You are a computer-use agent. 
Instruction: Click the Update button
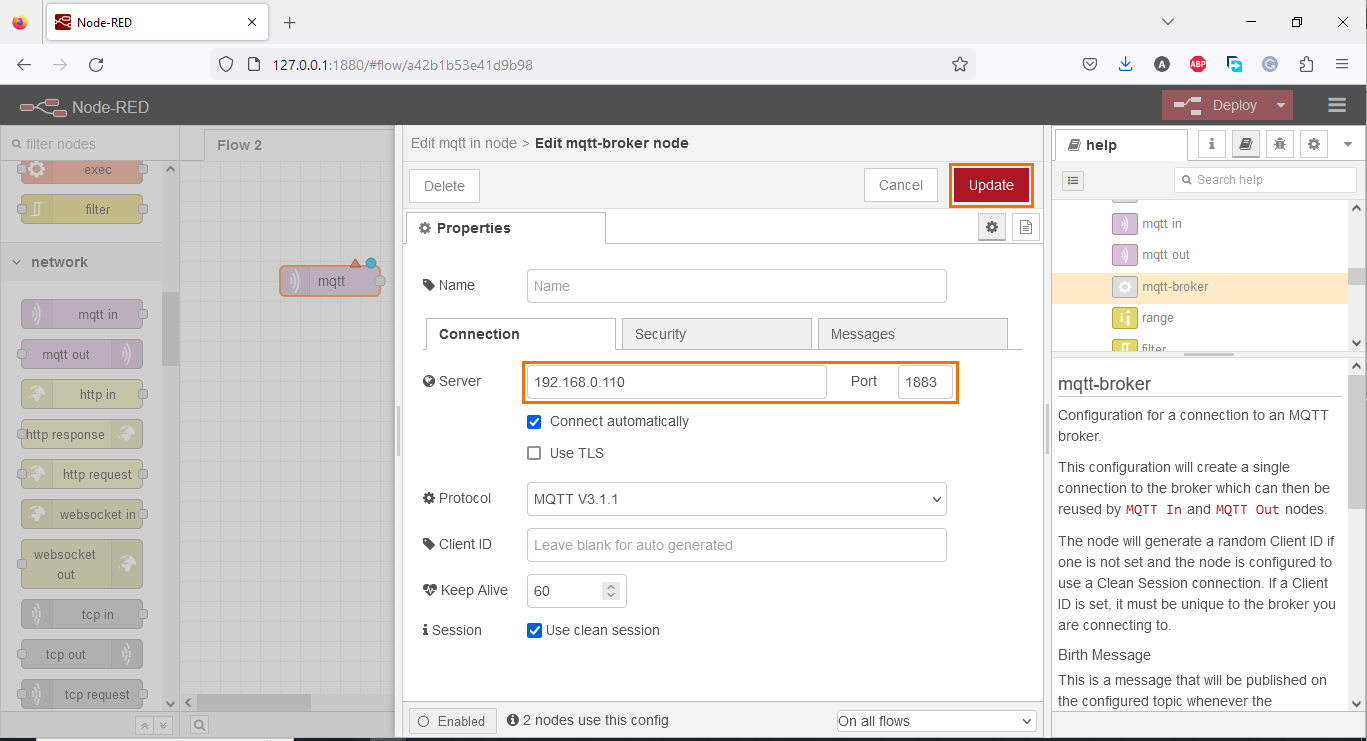[991, 185]
